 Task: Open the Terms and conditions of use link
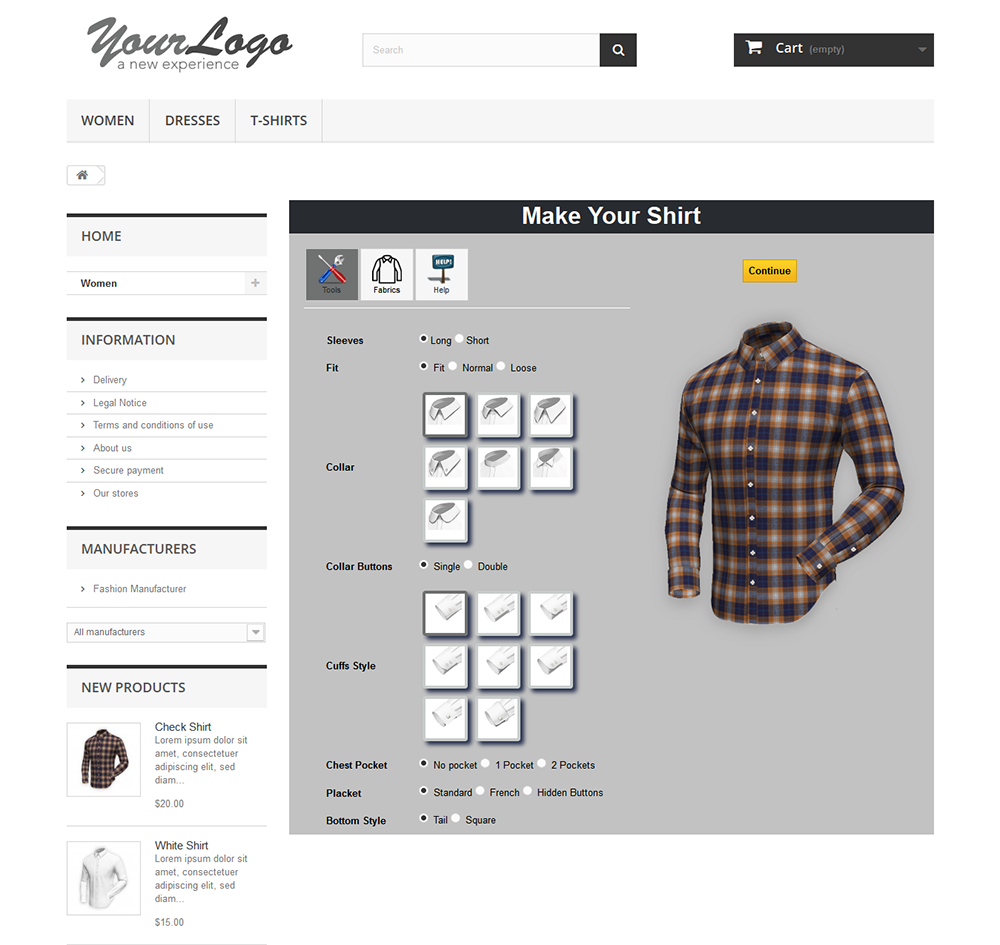[153, 425]
